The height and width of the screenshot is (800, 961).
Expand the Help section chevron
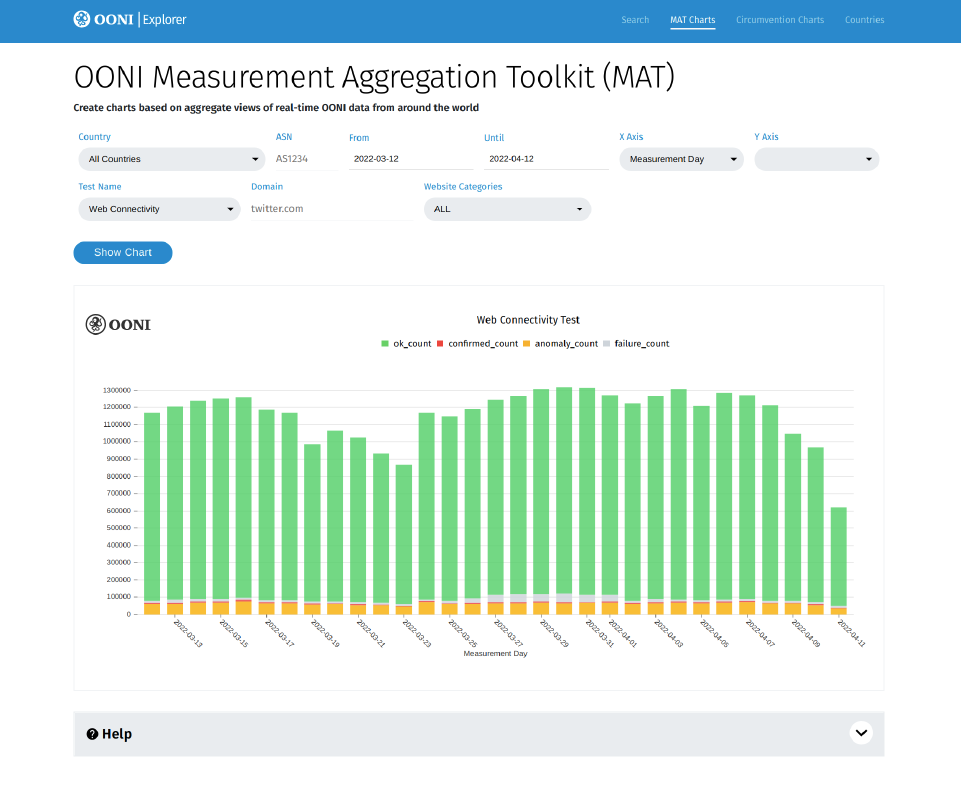click(x=860, y=733)
